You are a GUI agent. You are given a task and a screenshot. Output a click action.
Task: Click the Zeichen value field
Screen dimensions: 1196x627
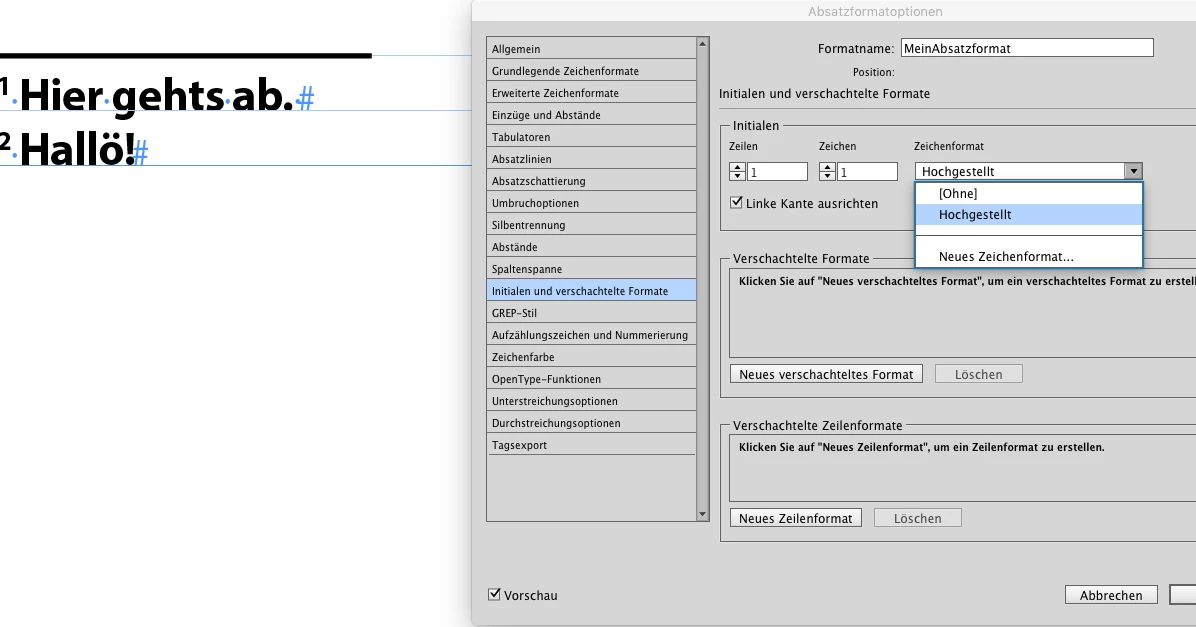(867, 172)
